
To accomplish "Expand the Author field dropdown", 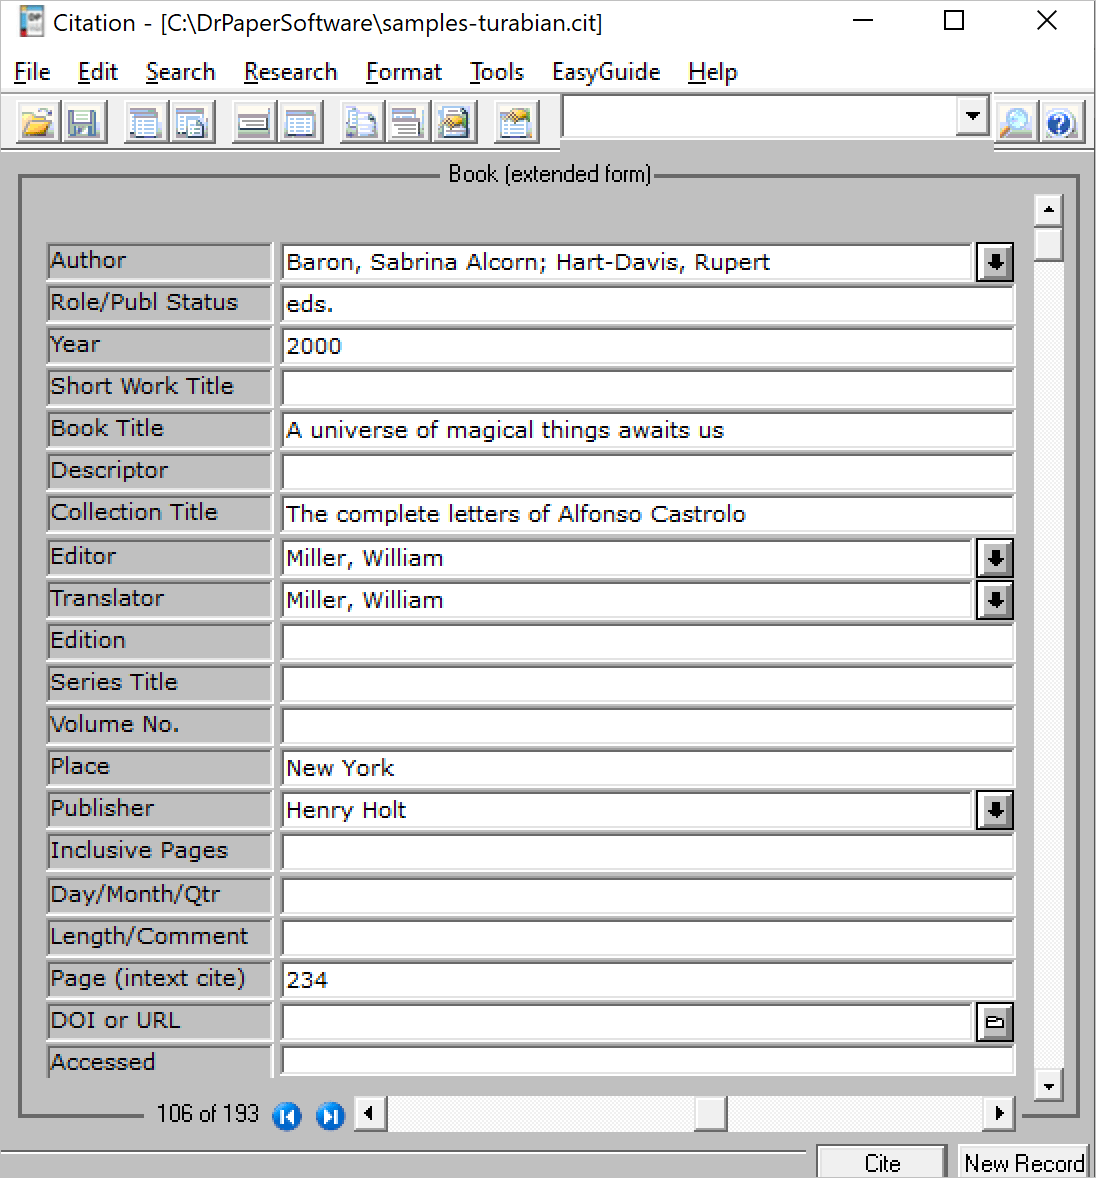I will pyautogui.click(x=994, y=262).
